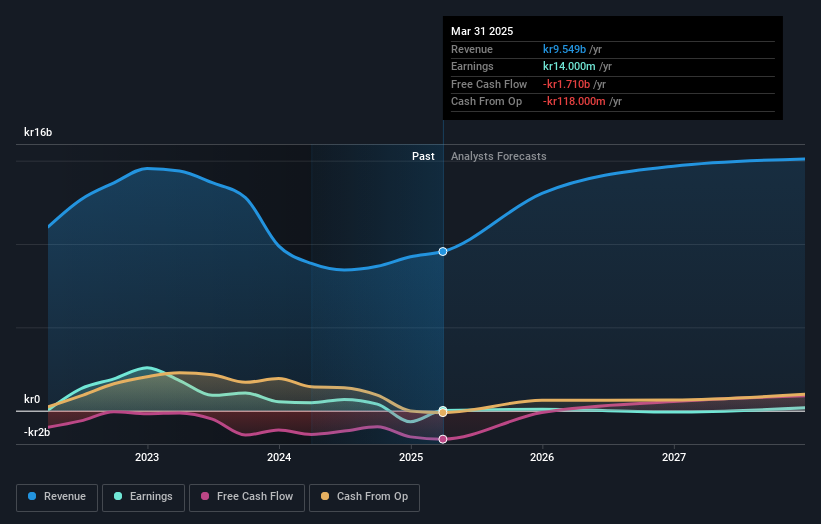Click the 2025 x-axis label

(x=411, y=458)
